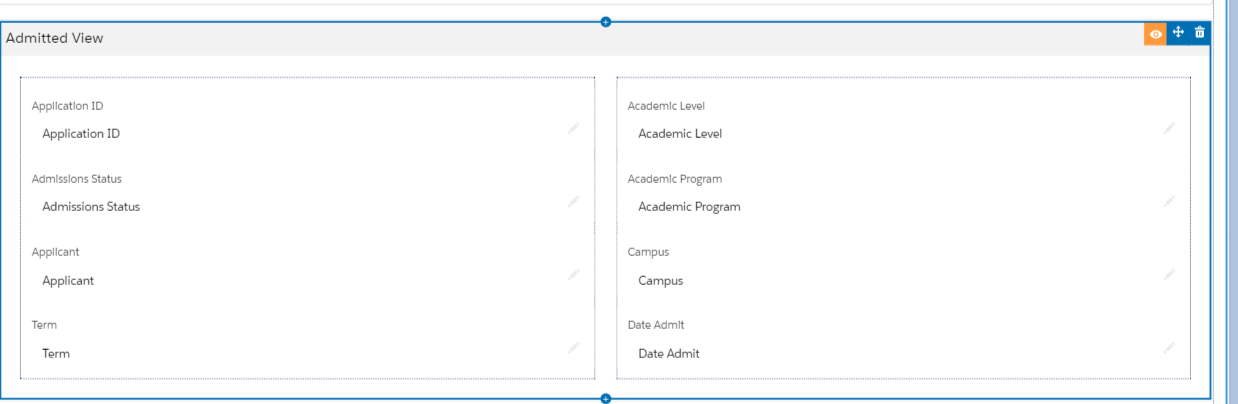Add a section below using bottom plus button

coord(606,399)
